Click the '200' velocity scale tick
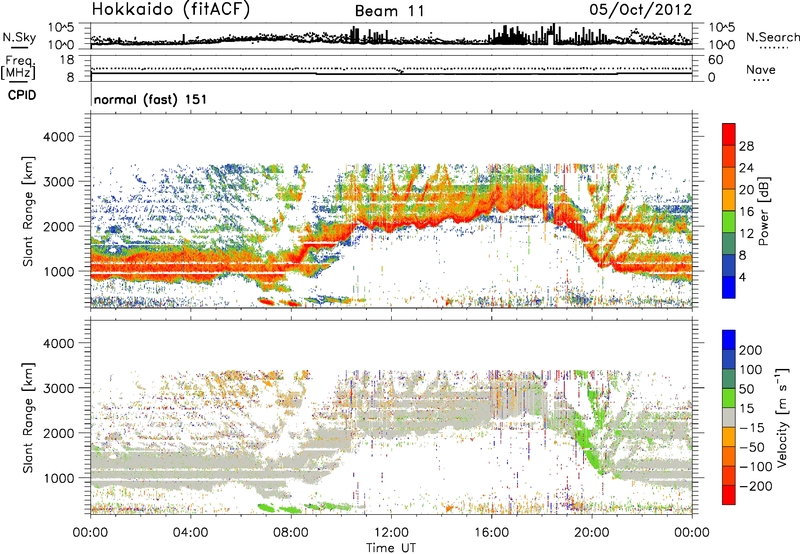The height and width of the screenshot is (554, 800). click(751, 350)
